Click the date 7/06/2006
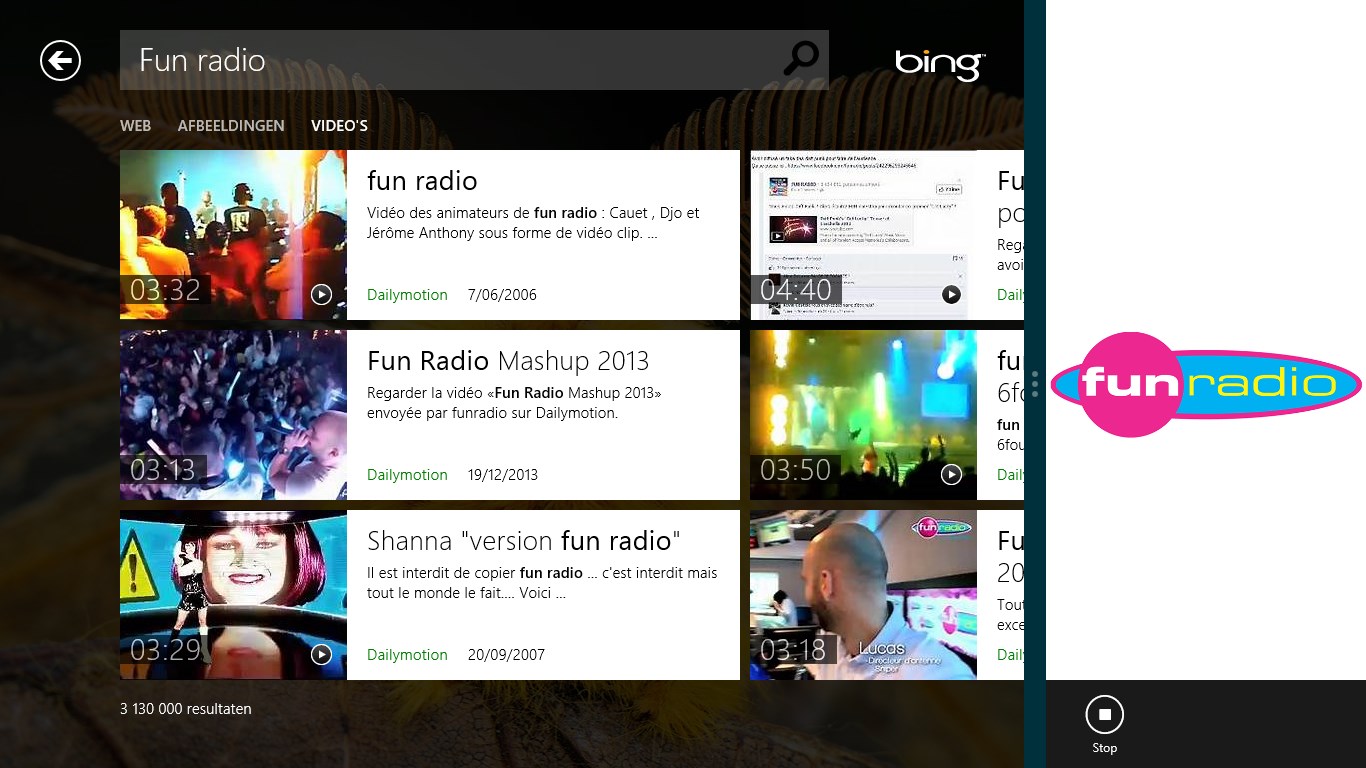 (502, 294)
